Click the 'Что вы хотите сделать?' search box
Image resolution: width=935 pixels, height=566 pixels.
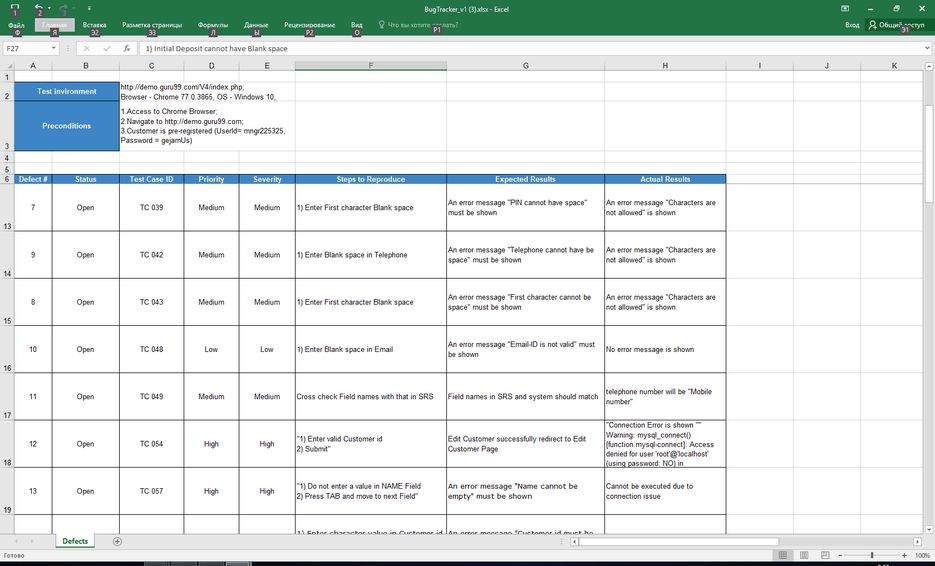click(418, 25)
